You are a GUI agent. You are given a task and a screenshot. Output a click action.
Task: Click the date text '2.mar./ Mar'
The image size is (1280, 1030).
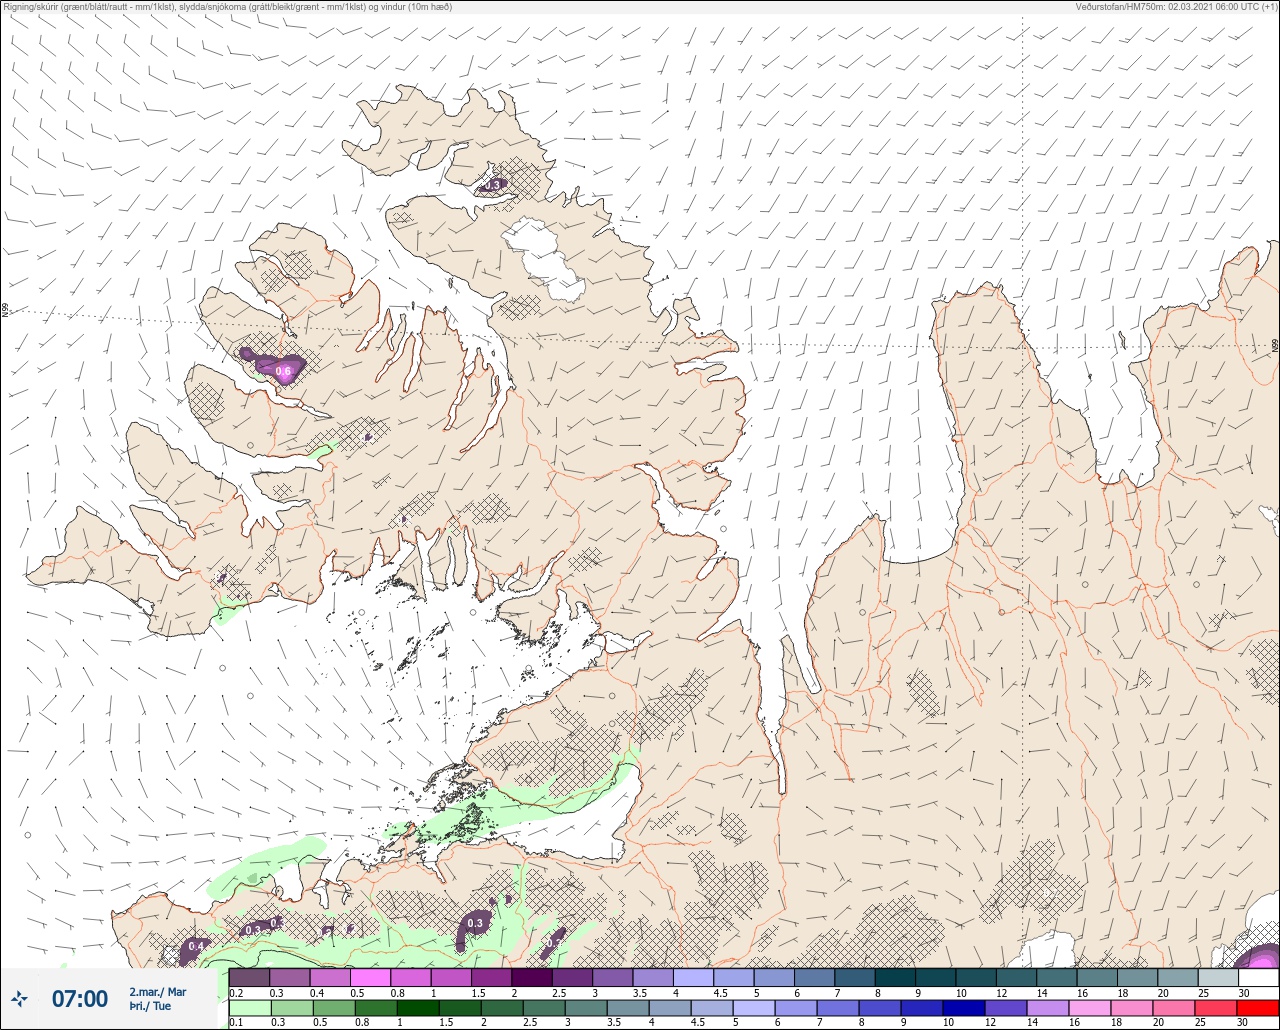158,992
